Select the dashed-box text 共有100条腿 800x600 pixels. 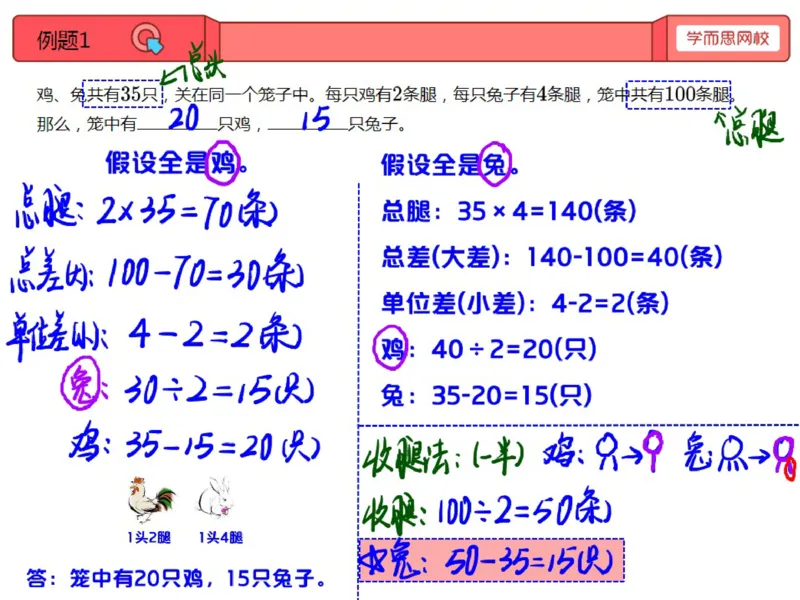point(679,94)
